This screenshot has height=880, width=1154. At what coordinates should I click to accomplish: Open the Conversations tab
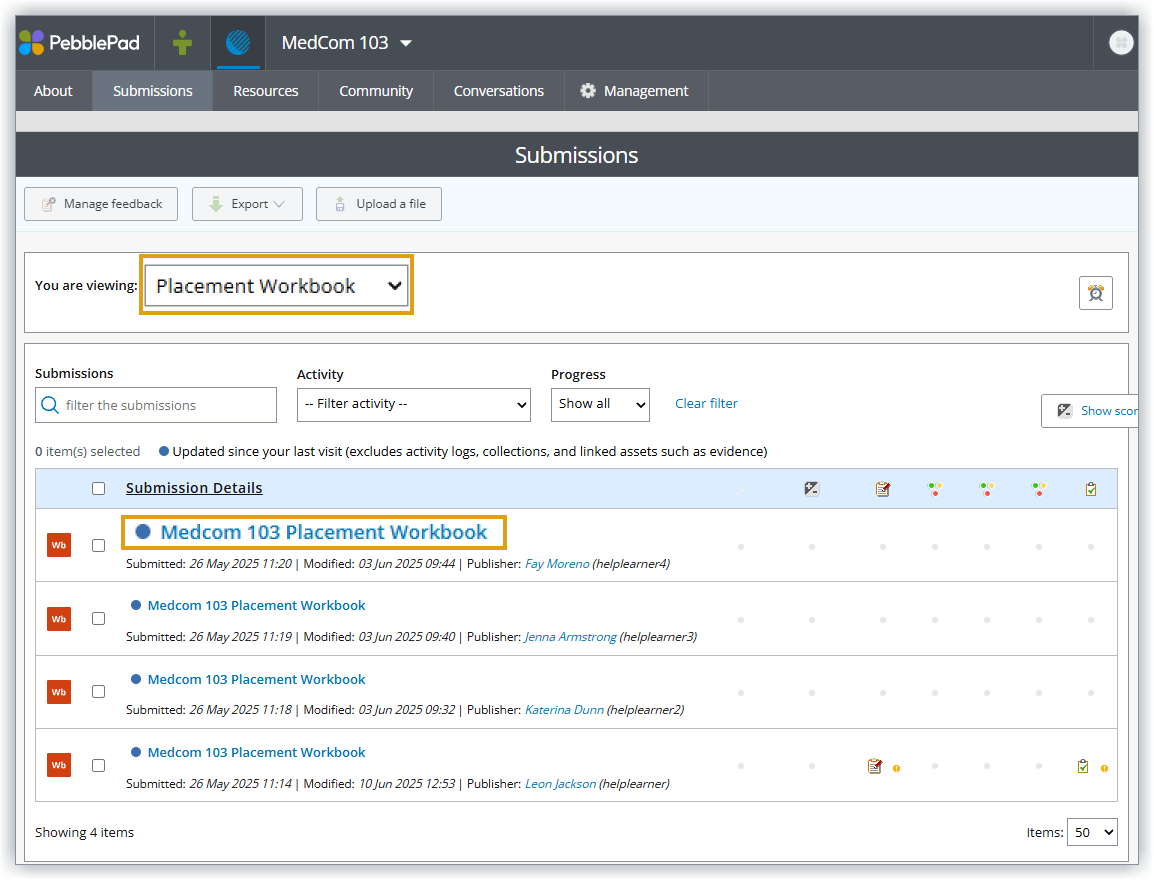coord(499,91)
